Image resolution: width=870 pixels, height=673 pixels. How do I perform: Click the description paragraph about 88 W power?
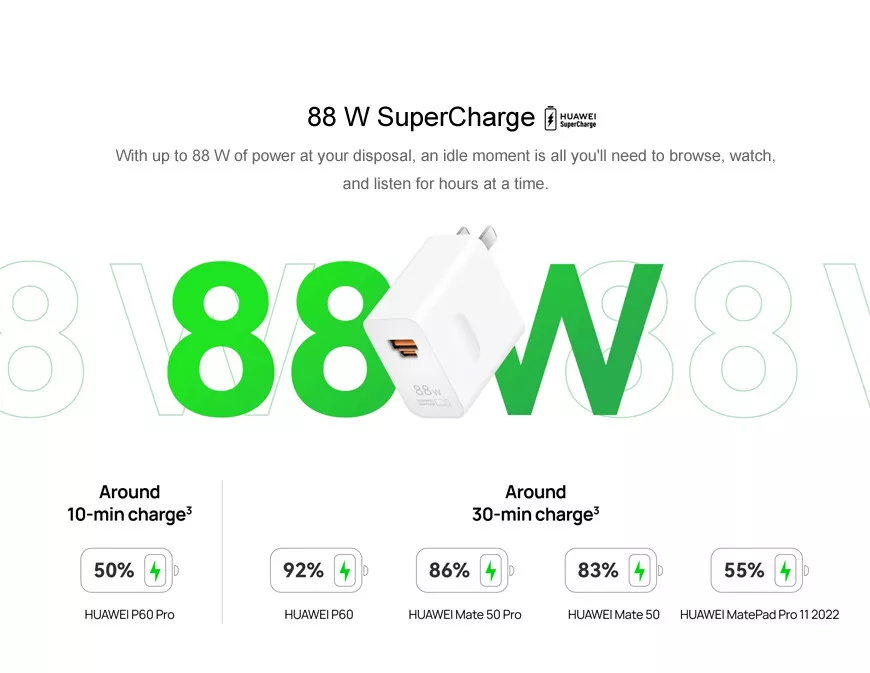tap(445, 169)
